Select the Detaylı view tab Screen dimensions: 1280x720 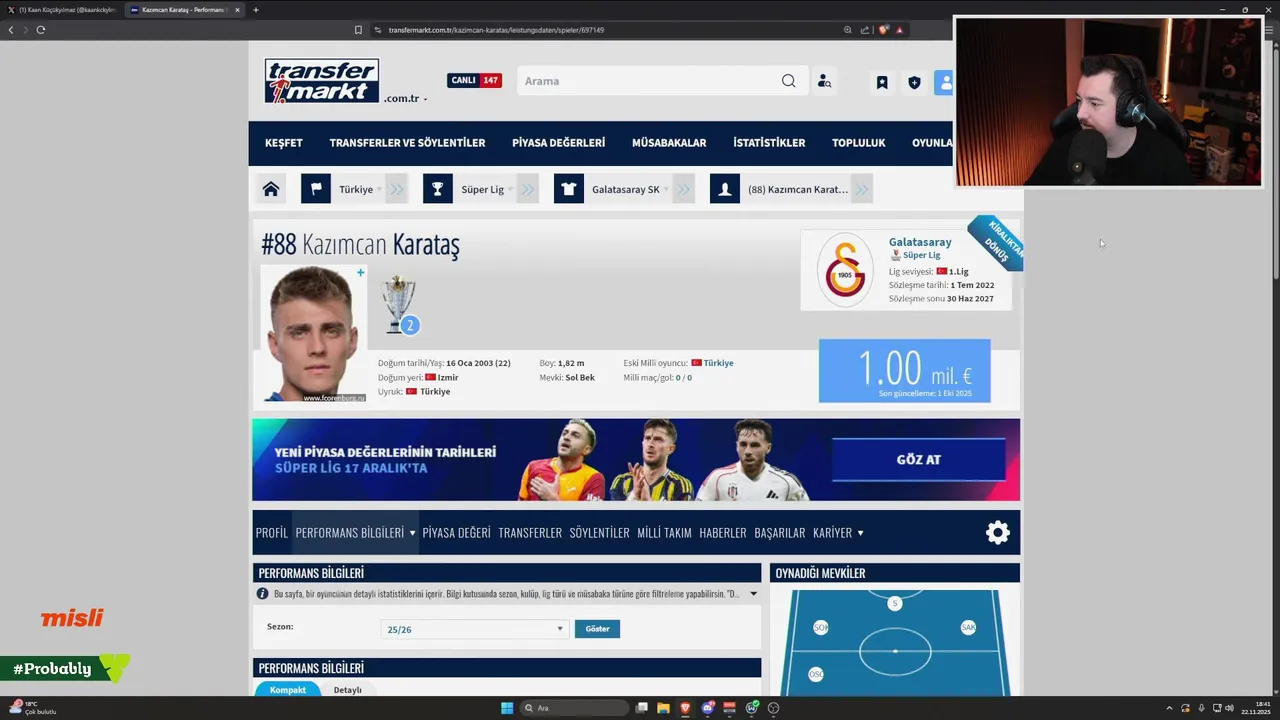[348, 690]
